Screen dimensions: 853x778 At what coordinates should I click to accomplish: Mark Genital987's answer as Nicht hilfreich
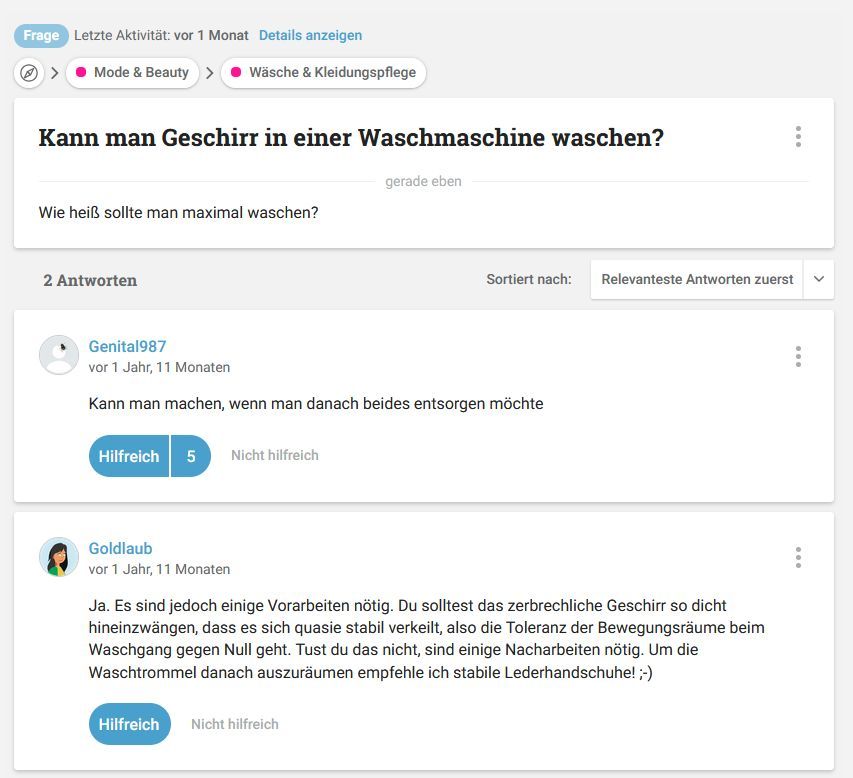(x=274, y=456)
